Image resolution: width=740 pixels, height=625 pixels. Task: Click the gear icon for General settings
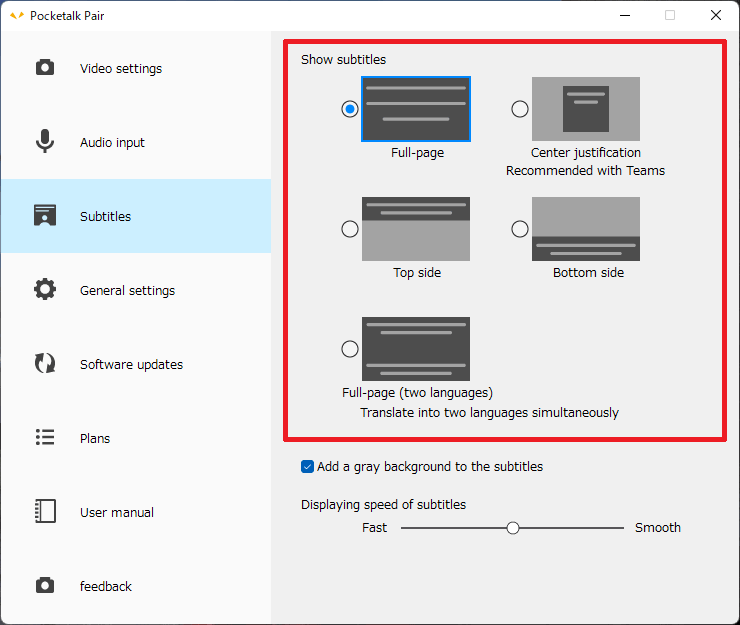(45, 290)
